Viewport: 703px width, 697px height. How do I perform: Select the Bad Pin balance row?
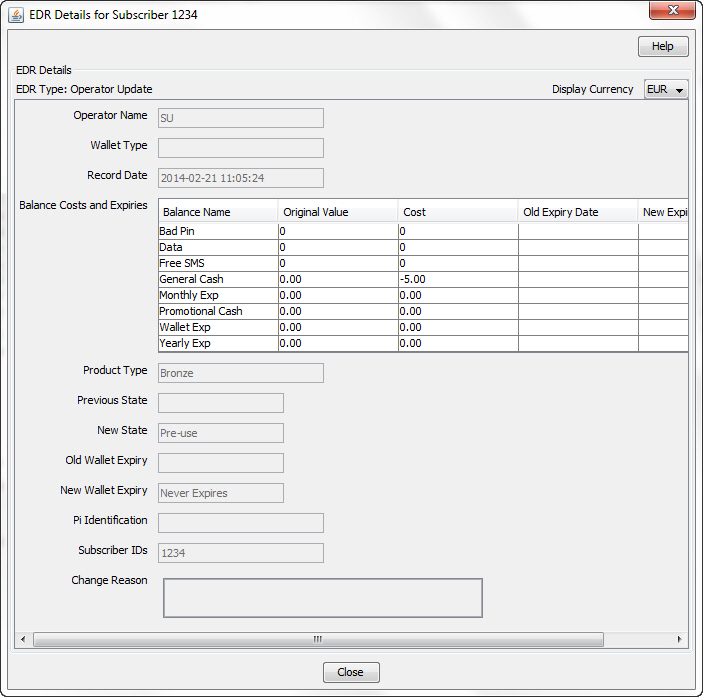pyautogui.click(x=423, y=231)
